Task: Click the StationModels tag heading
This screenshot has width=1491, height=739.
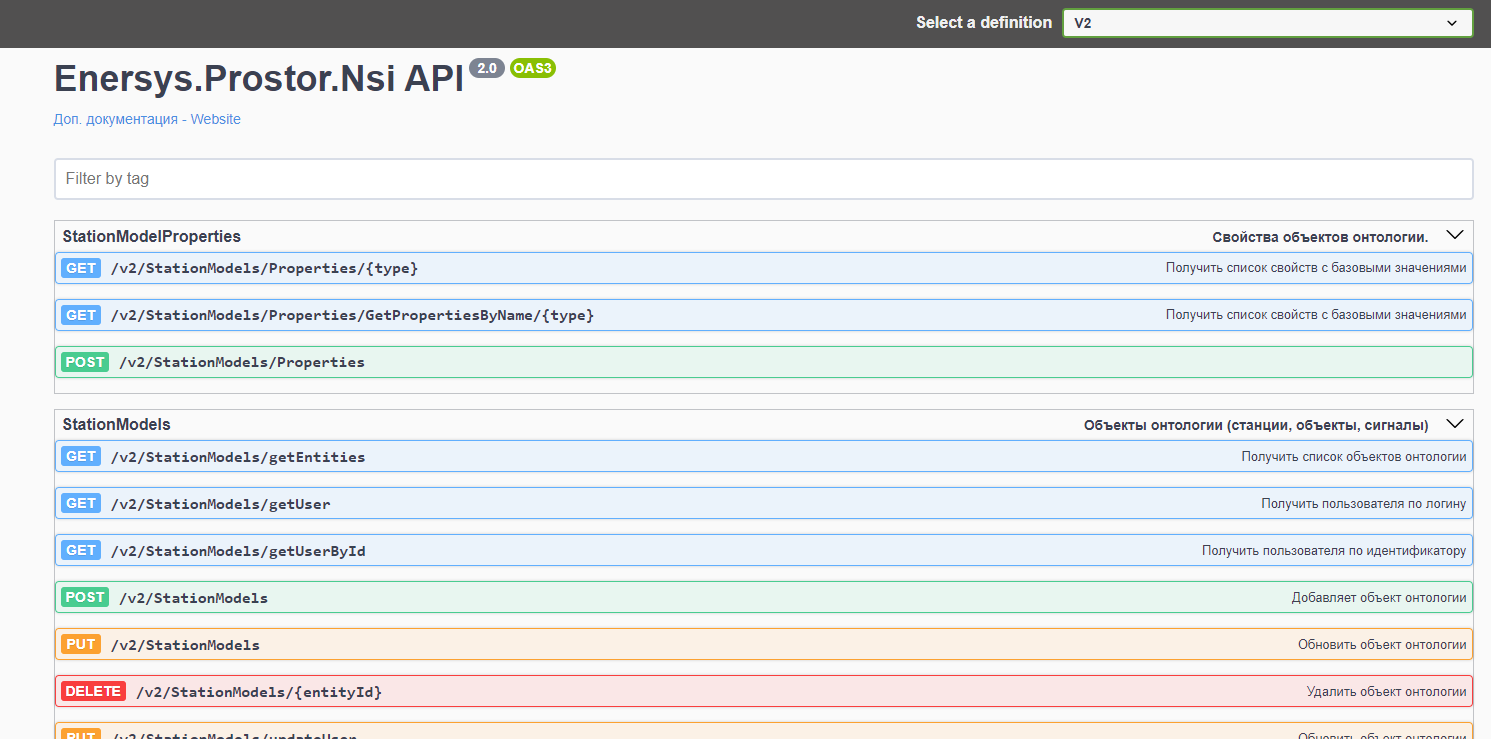Action: [117, 425]
